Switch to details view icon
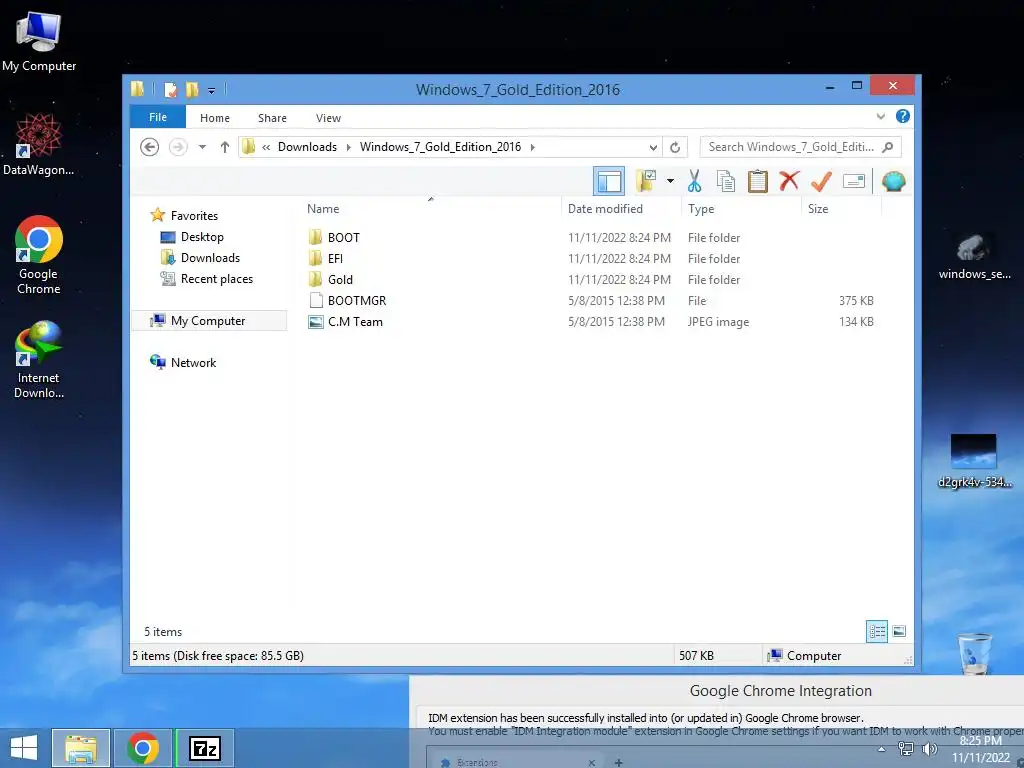This screenshot has height=768, width=1024. click(877, 631)
